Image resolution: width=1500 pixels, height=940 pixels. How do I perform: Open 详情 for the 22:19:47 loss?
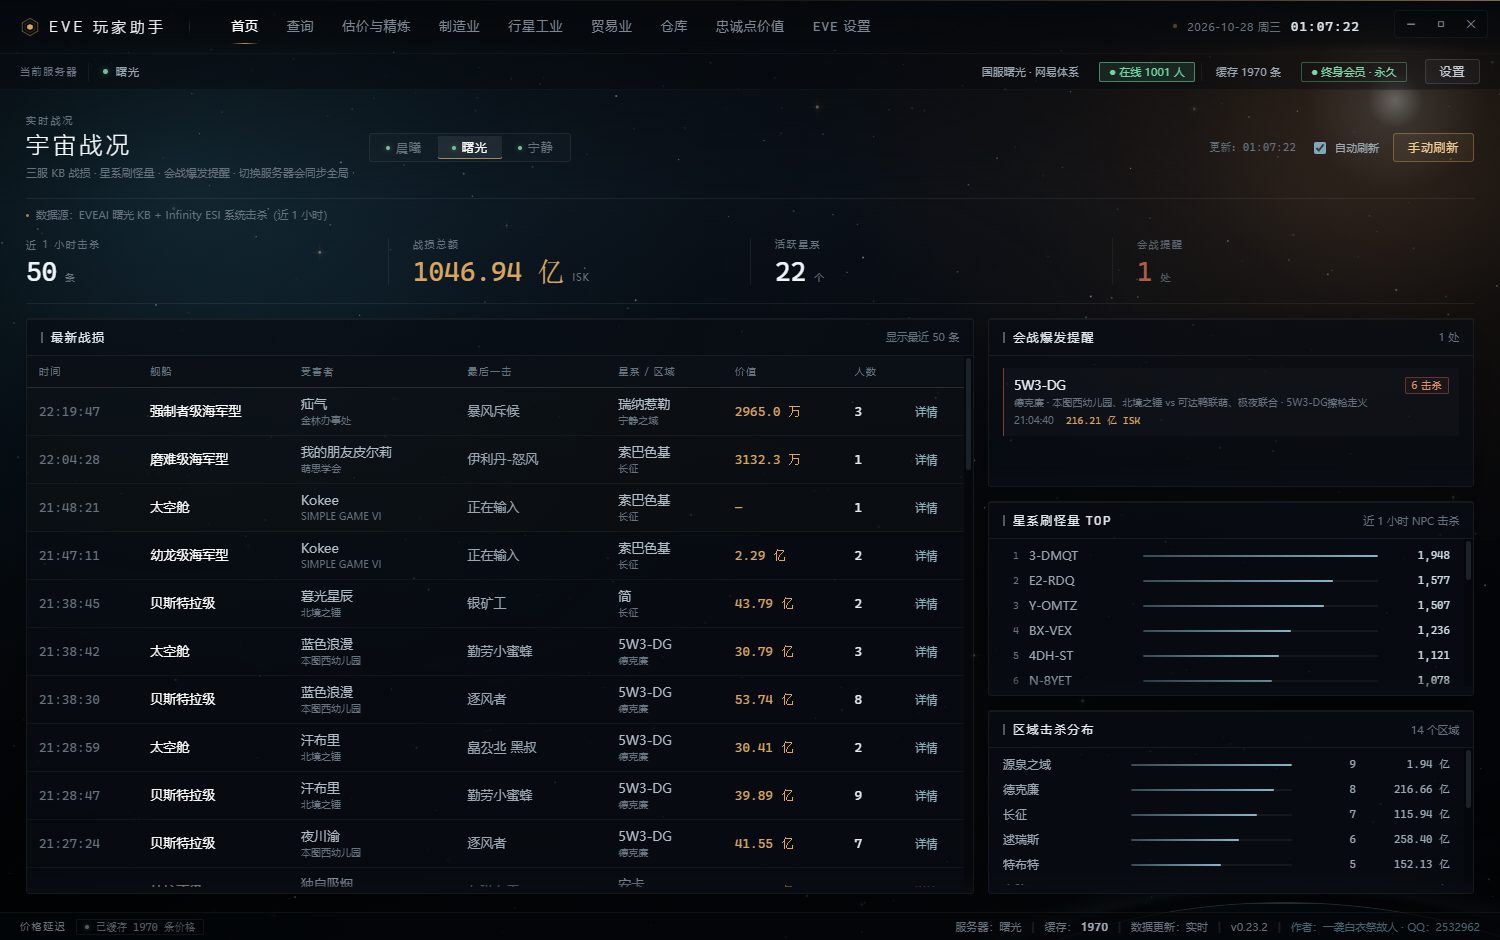pyautogui.click(x=926, y=412)
